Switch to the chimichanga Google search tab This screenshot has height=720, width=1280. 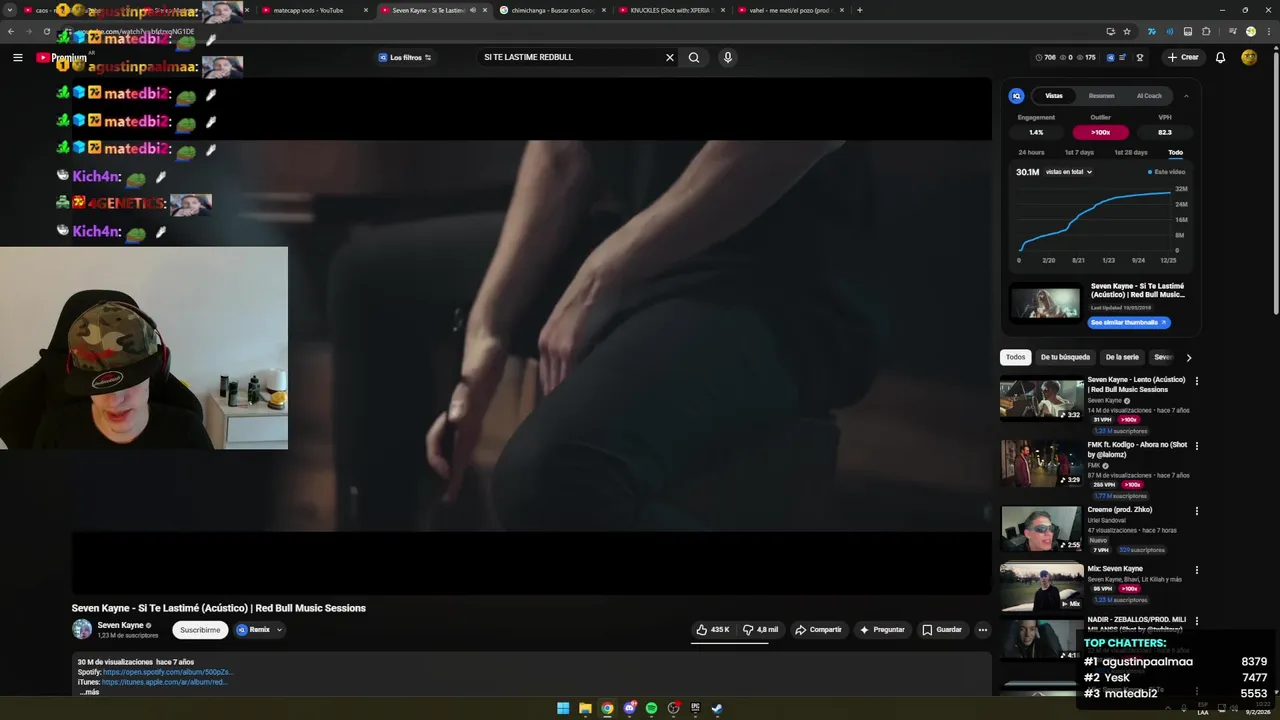pos(554,10)
